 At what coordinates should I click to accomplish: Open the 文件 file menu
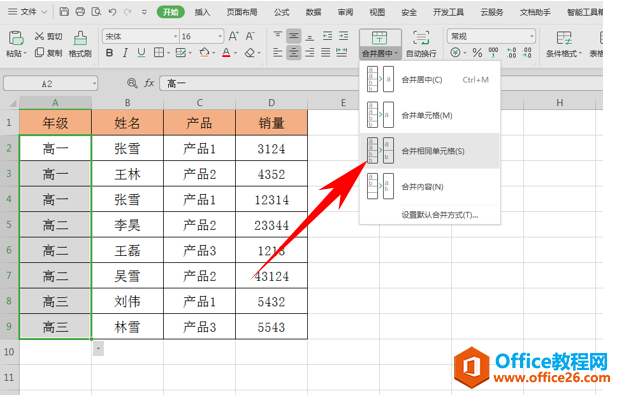point(28,12)
